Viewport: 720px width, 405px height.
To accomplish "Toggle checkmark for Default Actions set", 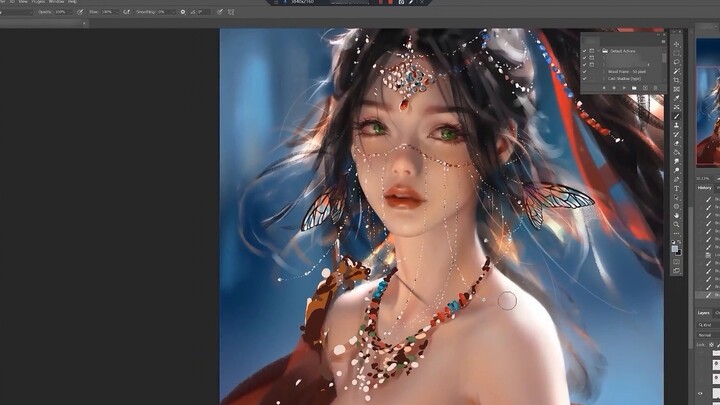I will click(x=585, y=51).
